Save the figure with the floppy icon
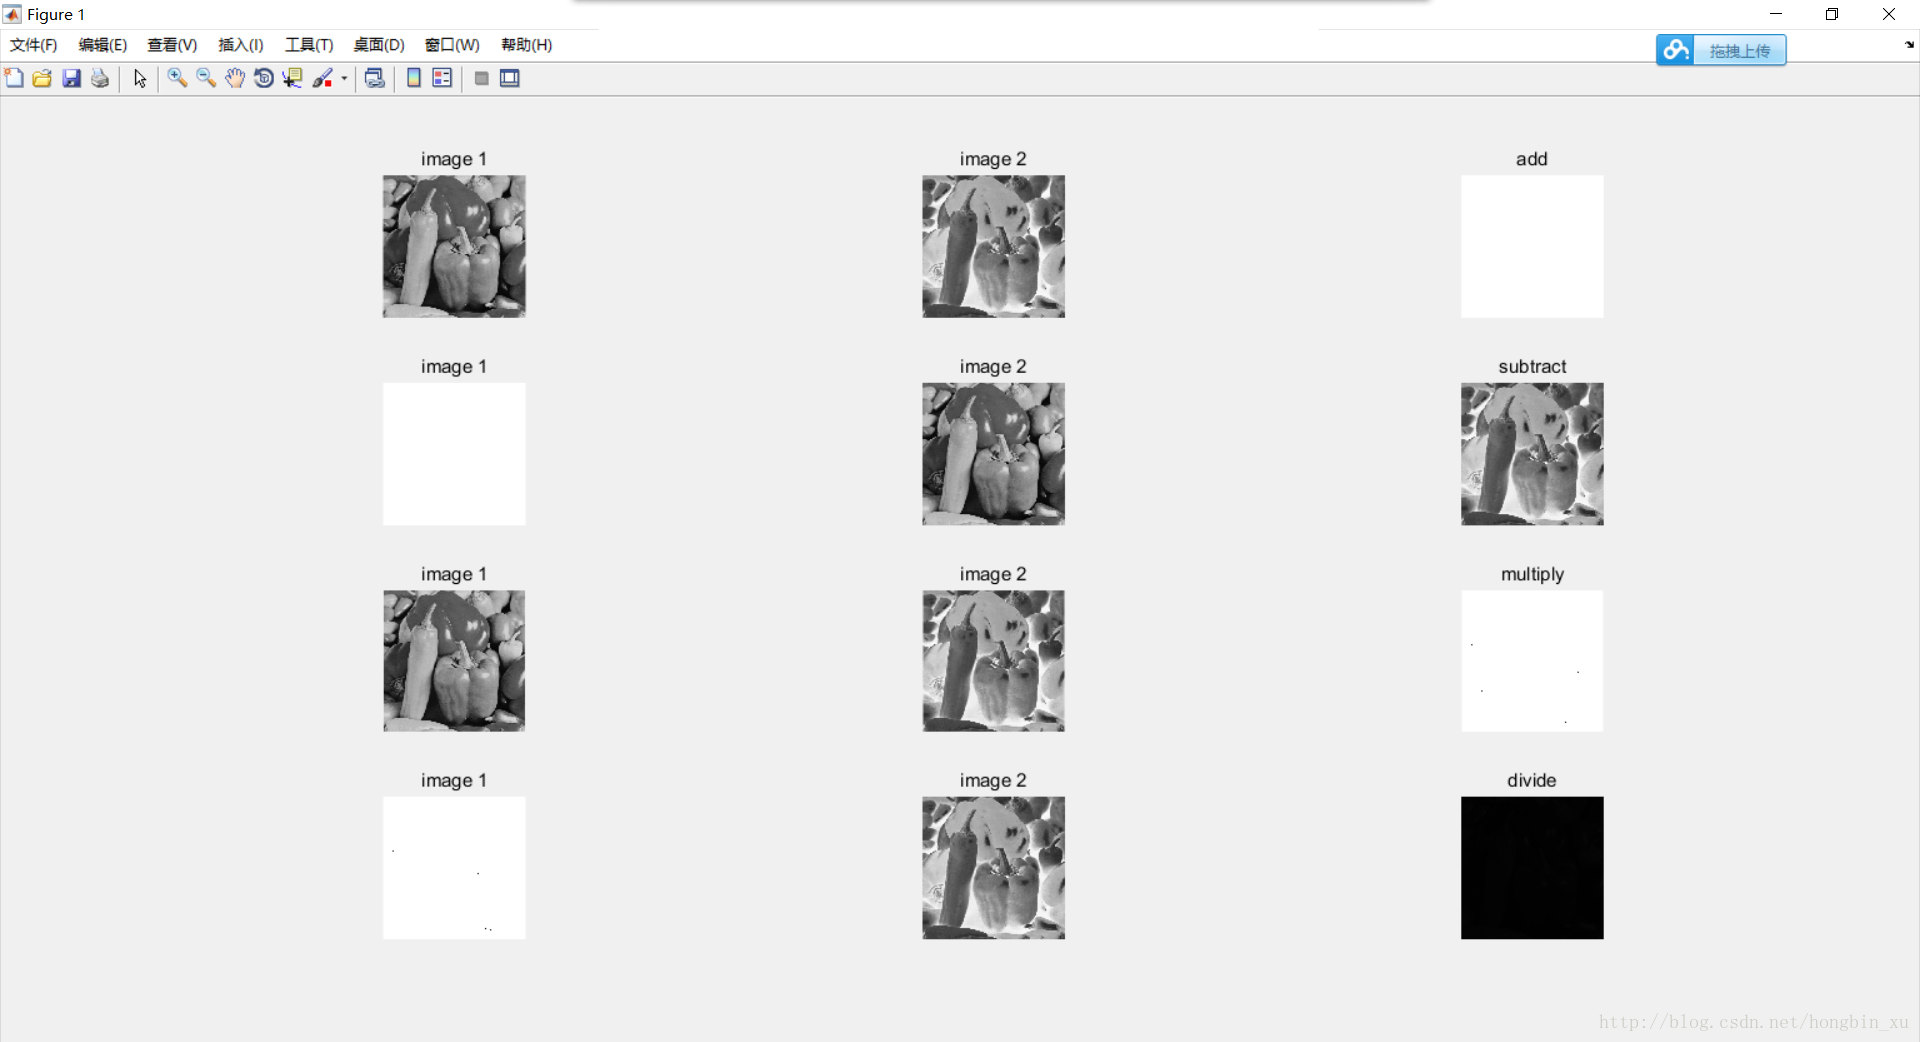The width and height of the screenshot is (1920, 1042). click(71, 78)
